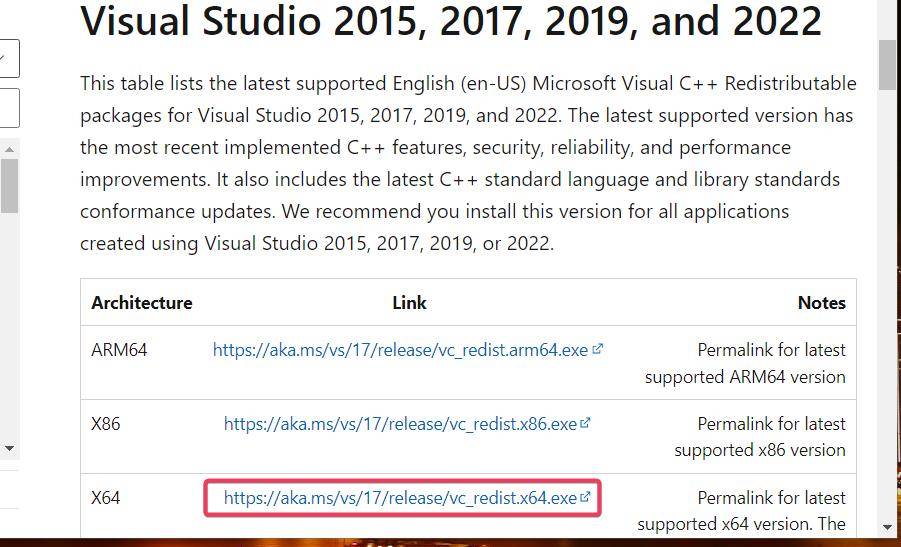Open the X86 vc_redist.x86.exe download link
This screenshot has width=901, height=547.
click(400, 423)
